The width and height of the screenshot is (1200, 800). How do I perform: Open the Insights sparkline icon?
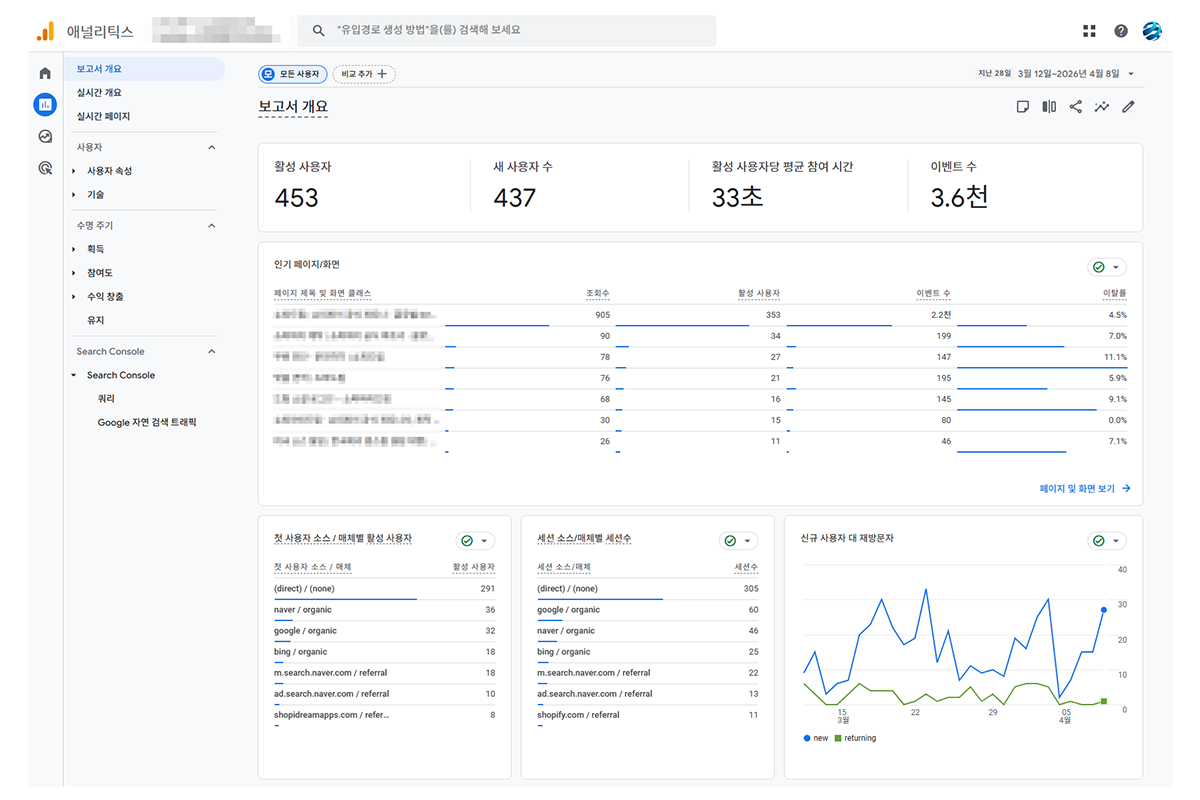(1102, 107)
